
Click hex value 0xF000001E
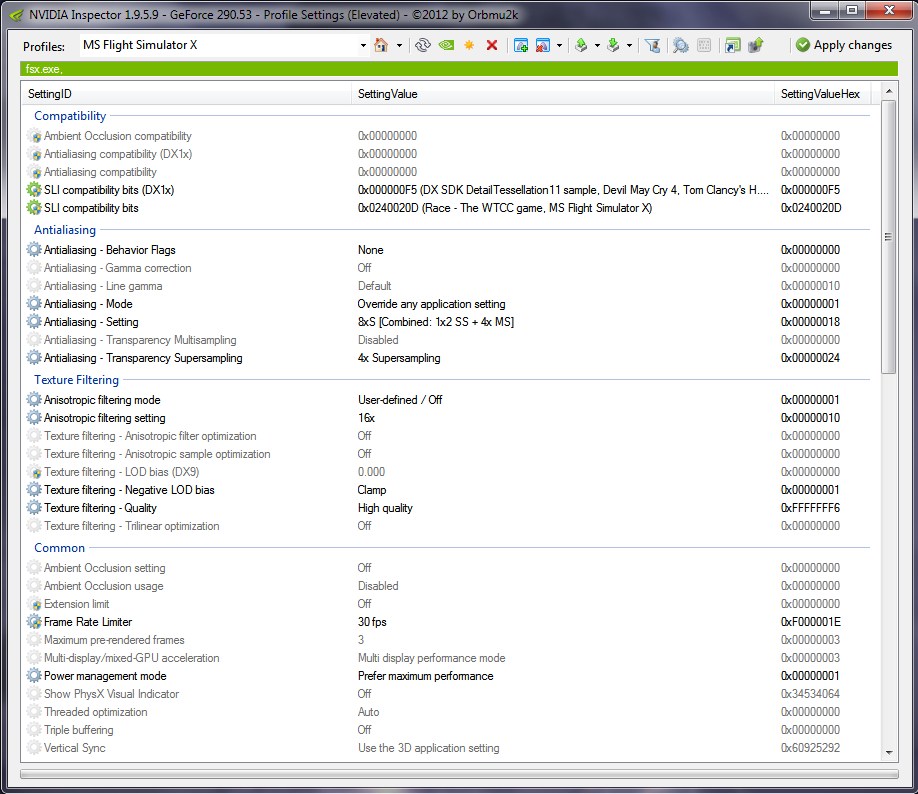(811, 622)
